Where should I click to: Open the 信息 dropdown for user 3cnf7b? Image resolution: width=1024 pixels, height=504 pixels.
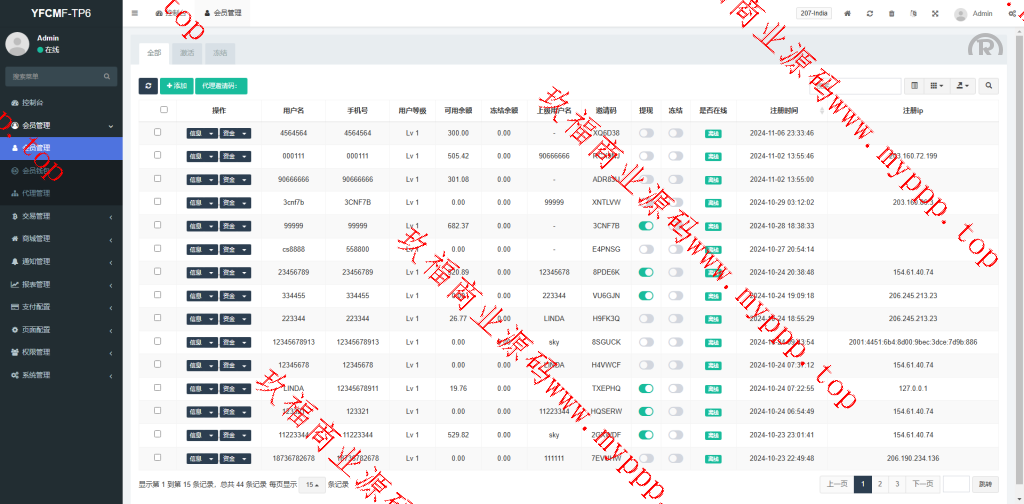click(201, 202)
